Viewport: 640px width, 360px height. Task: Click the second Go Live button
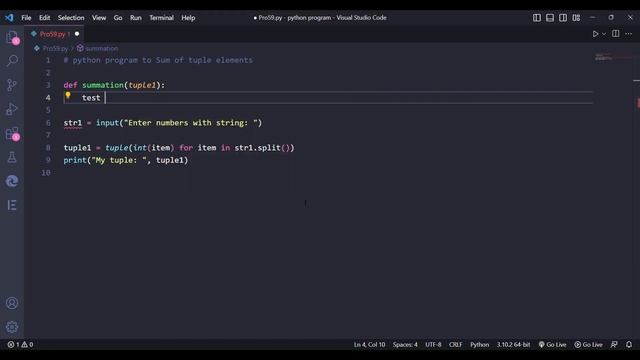(589, 344)
